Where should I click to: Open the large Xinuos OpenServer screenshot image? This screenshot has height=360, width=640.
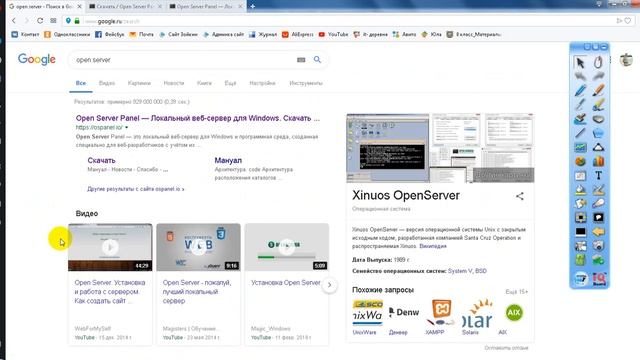(387, 148)
